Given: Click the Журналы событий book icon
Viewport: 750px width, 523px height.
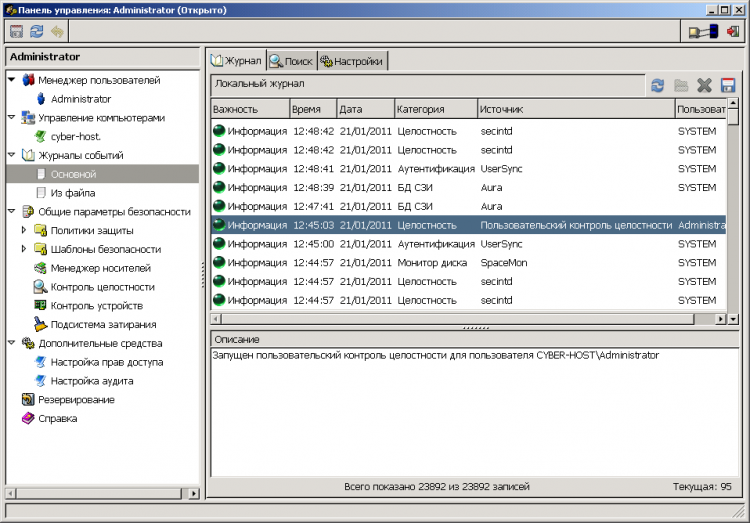Looking at the screenshot, I should pyautogui.click(x=28, y=155).
